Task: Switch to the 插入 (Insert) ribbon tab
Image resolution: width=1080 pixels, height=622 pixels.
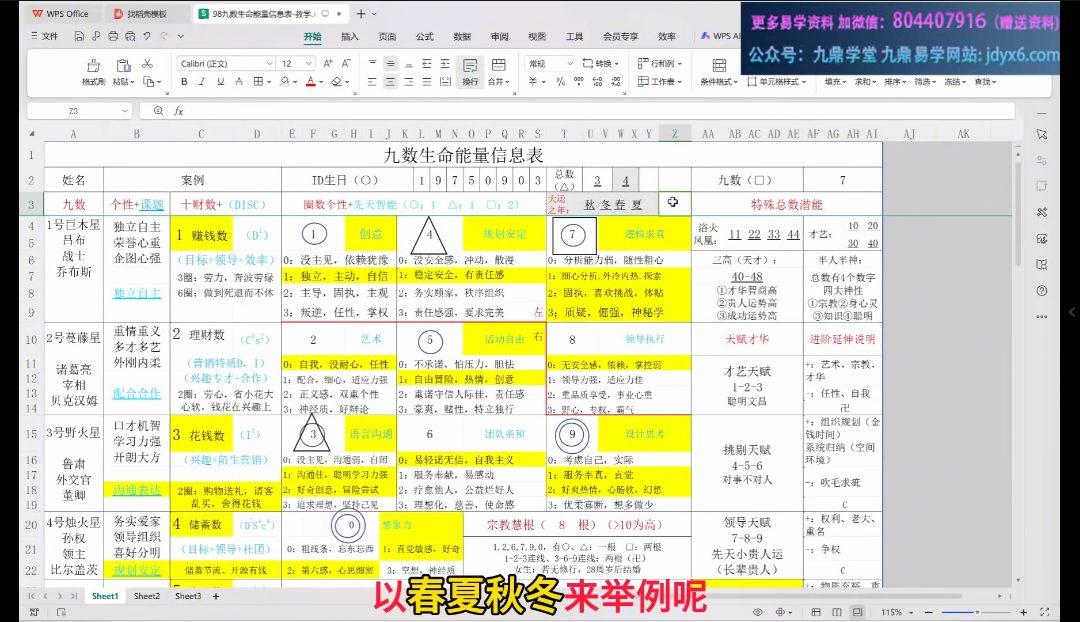Action: coord(350,37)
